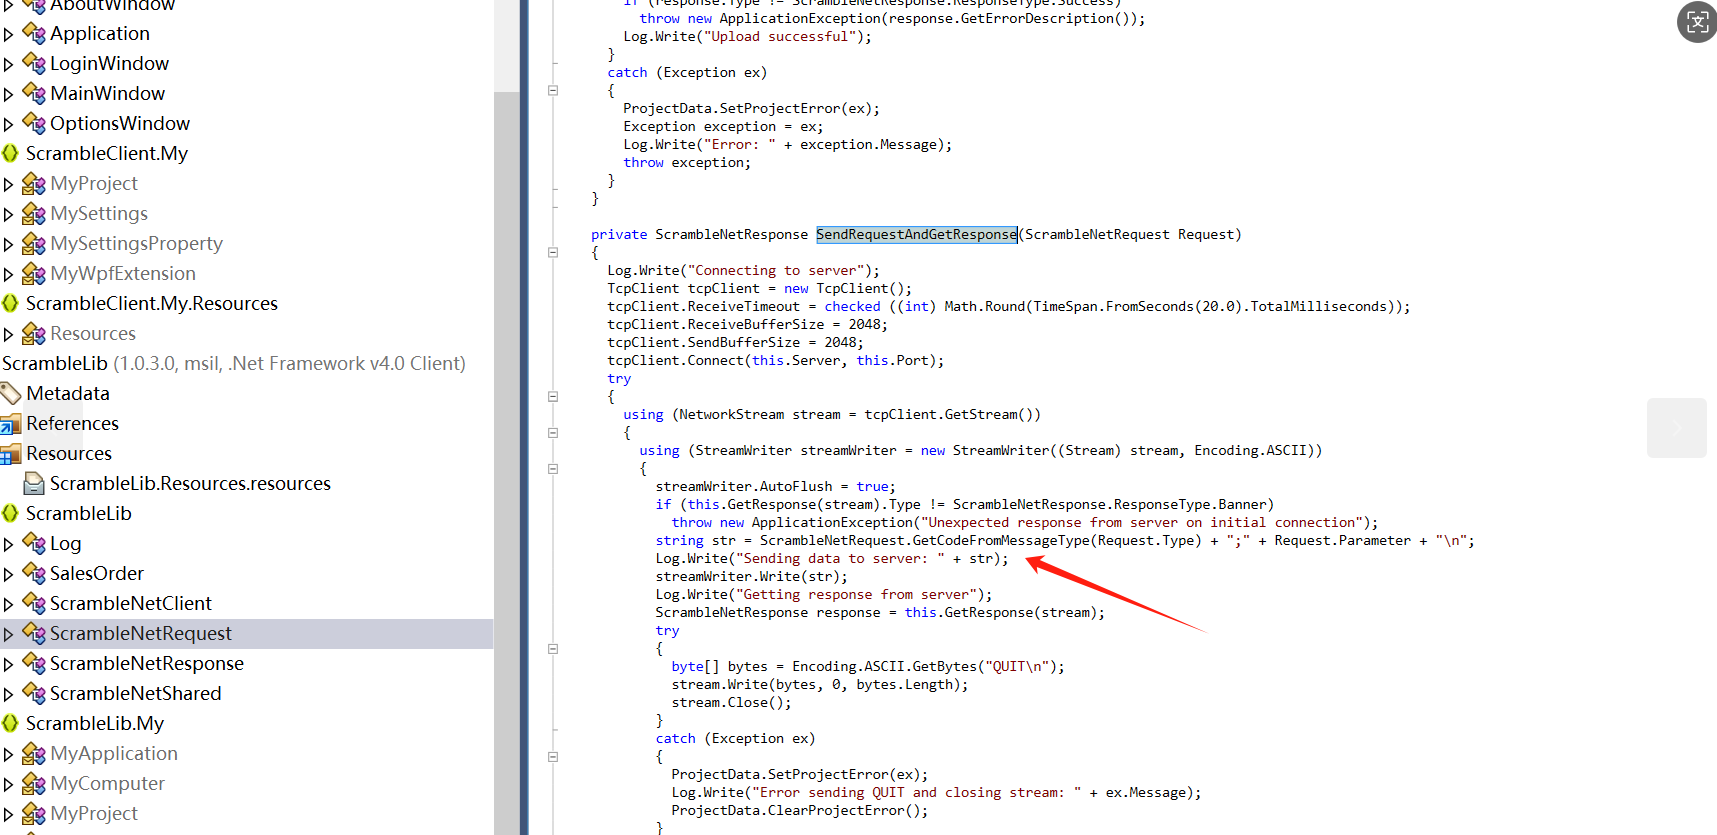Click the MySettingsProperty module icon
1717x835 pixels.
click(x=34, y=244)
